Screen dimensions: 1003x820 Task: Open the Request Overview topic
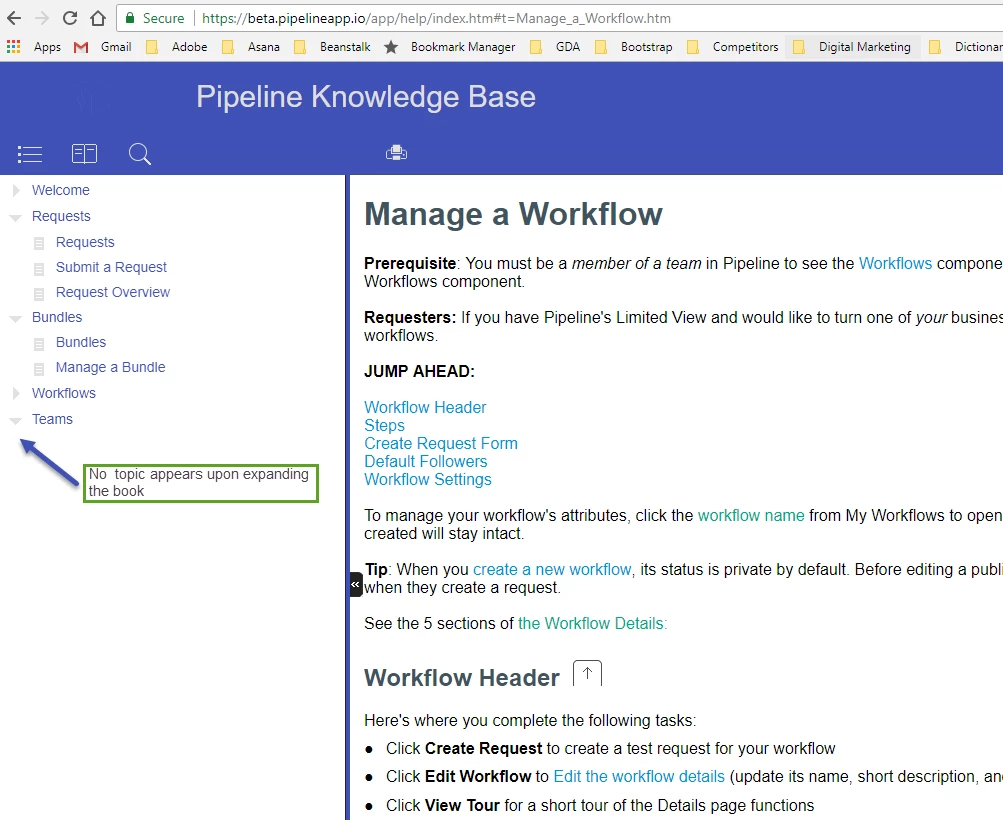(113, 292)
